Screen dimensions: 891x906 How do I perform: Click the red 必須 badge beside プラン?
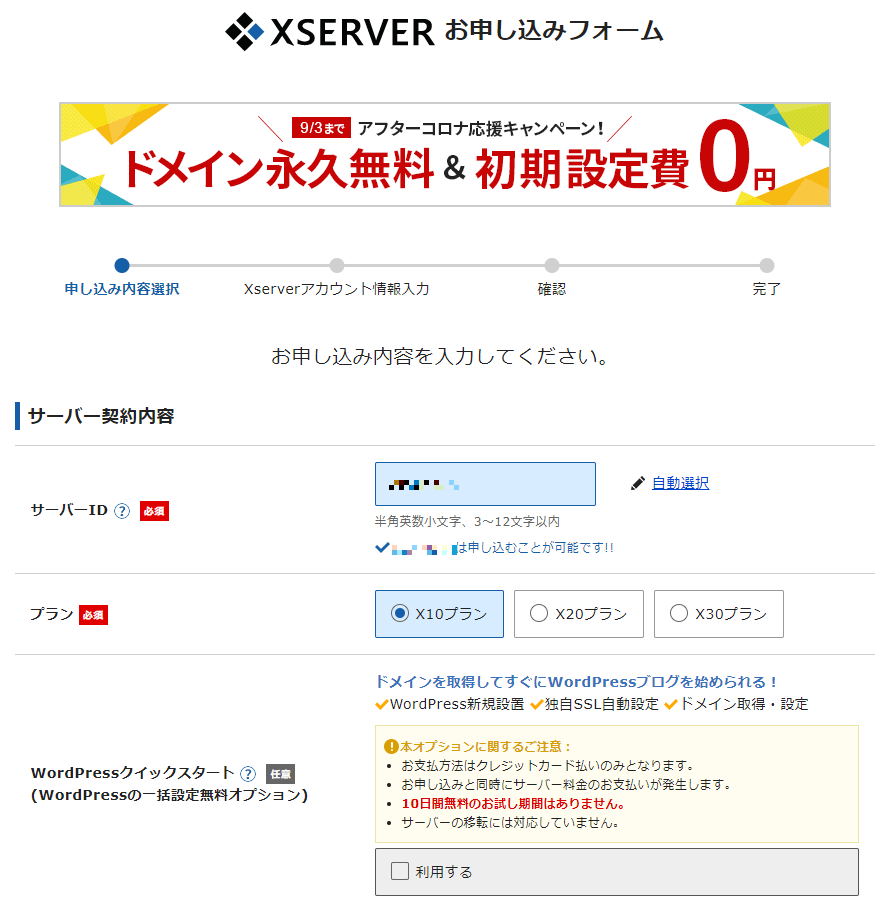tap(93, 615)
